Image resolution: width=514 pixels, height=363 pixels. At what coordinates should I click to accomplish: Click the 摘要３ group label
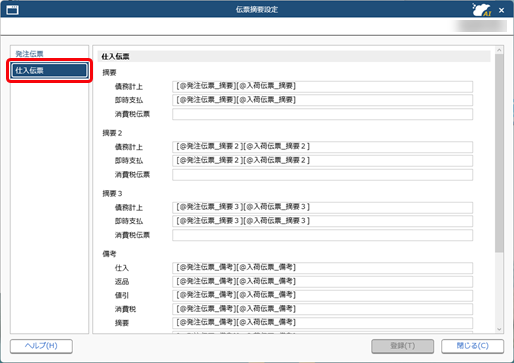pyautogui.click(x=112, y=194)
